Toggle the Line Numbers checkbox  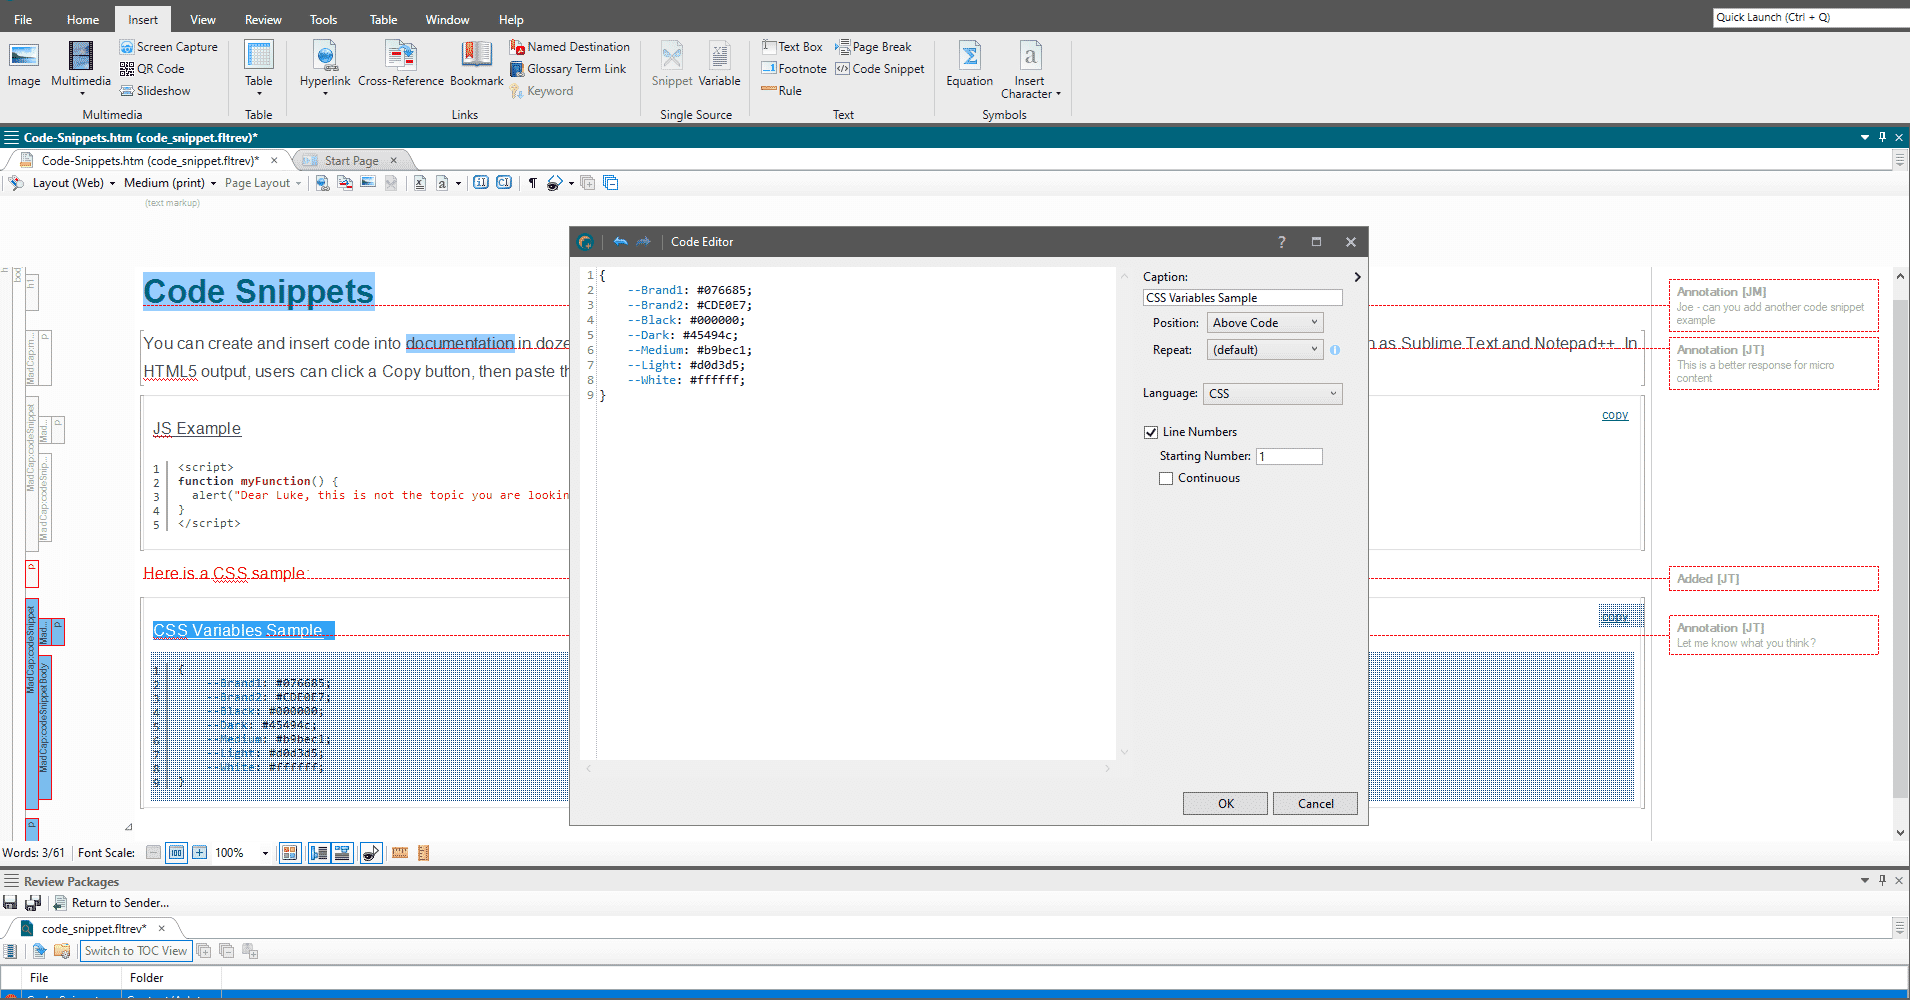coord(1151,432)
